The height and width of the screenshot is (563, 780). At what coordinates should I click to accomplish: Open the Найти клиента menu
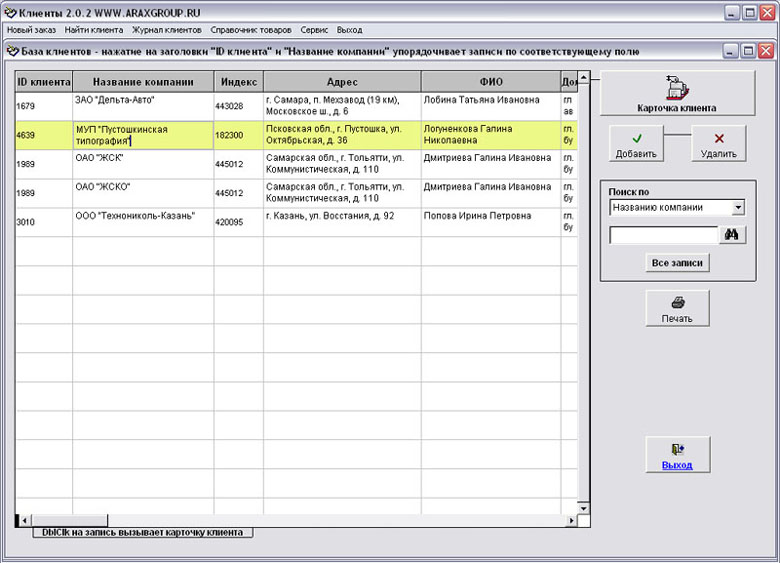click(94, 30)
